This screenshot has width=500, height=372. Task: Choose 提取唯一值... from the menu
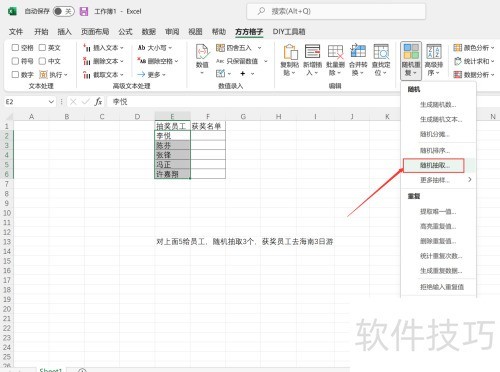[438, 211]
